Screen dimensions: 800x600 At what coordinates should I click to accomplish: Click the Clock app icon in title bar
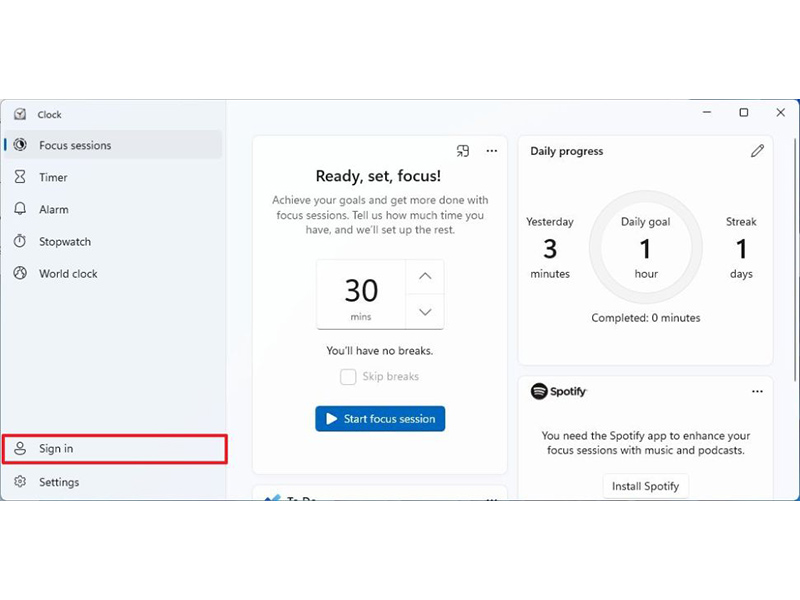pyautogui.click(x=20, y=114)
